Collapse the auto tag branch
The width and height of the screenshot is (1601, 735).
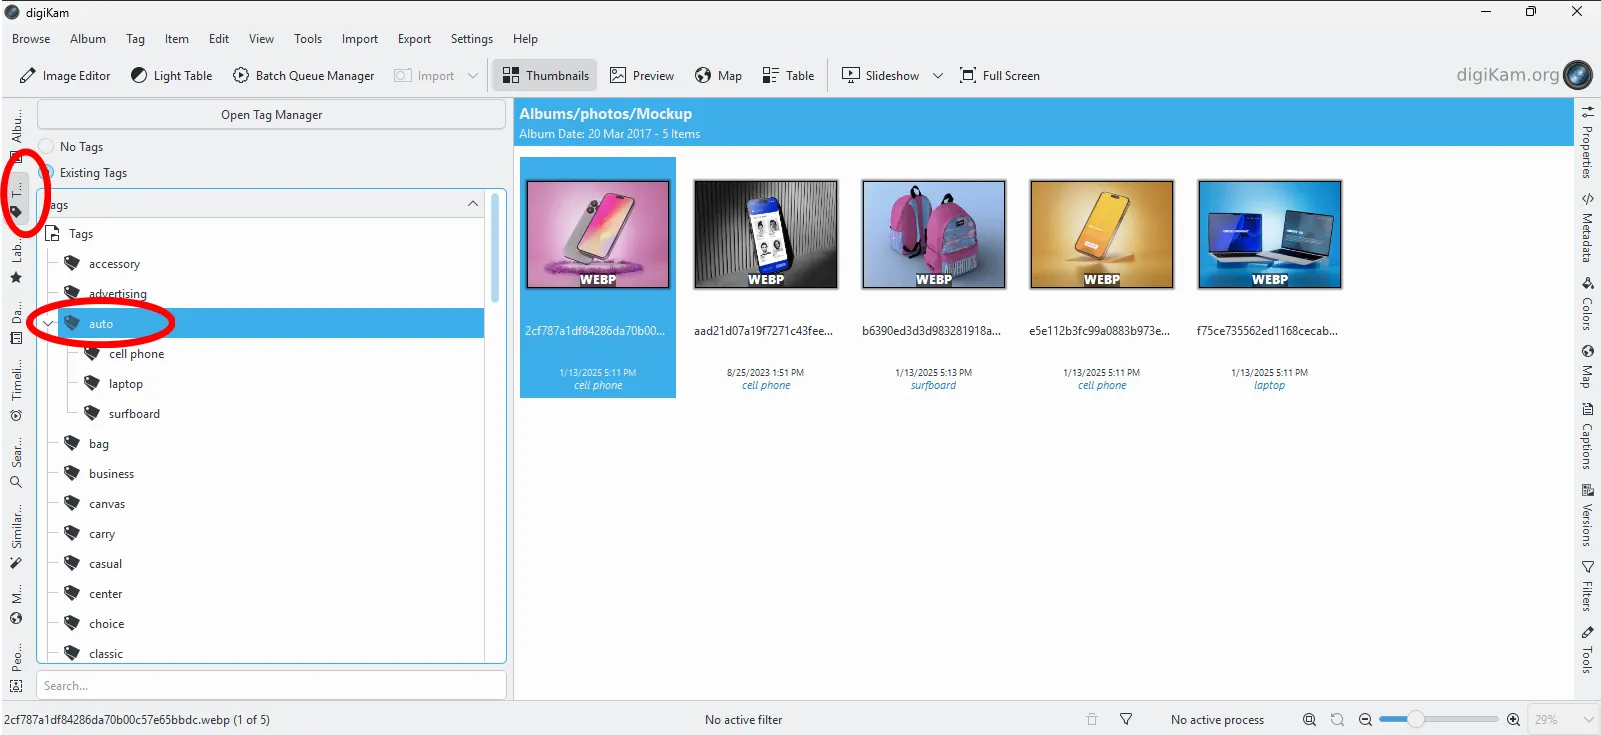(x=47, y=324)
